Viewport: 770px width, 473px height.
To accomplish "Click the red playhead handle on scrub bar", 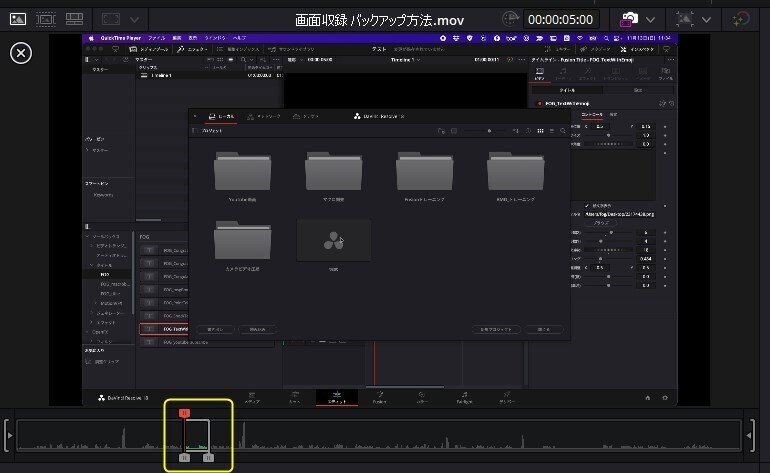I will [x=184, y=413].
